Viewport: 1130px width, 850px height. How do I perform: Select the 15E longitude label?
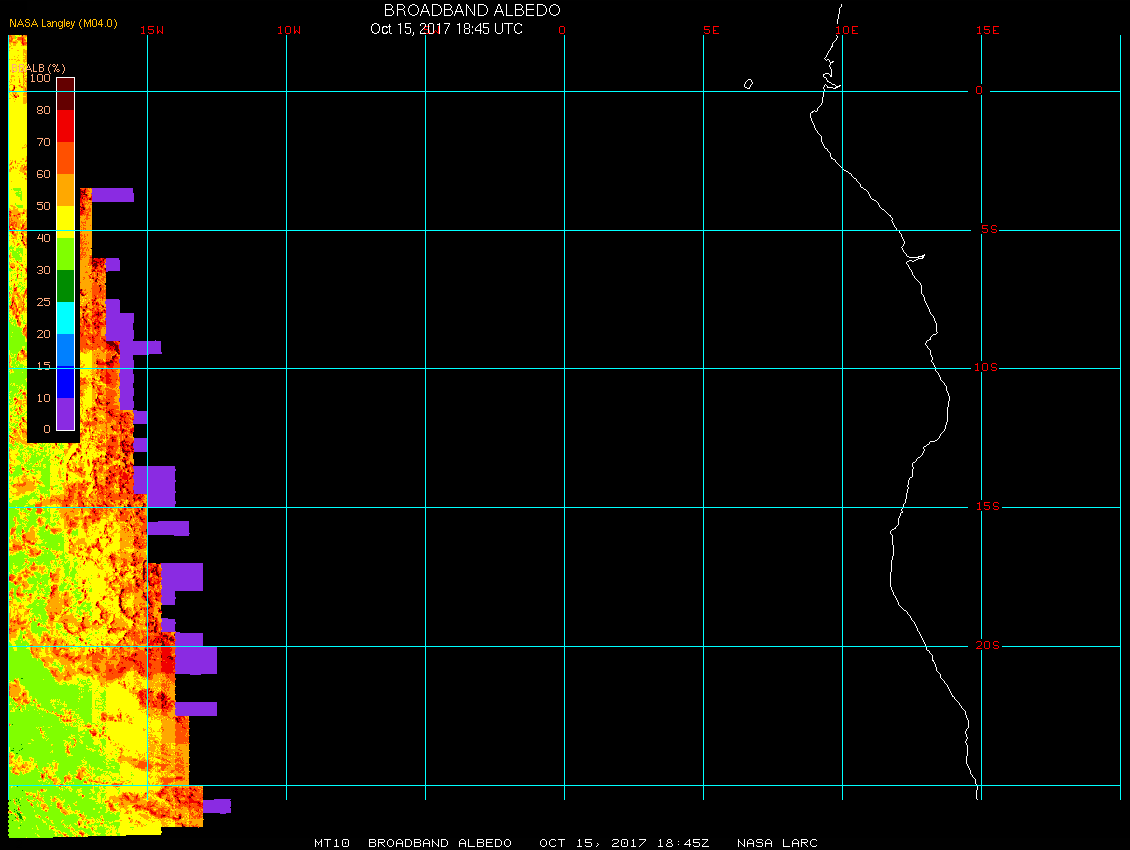pos(988,30)
